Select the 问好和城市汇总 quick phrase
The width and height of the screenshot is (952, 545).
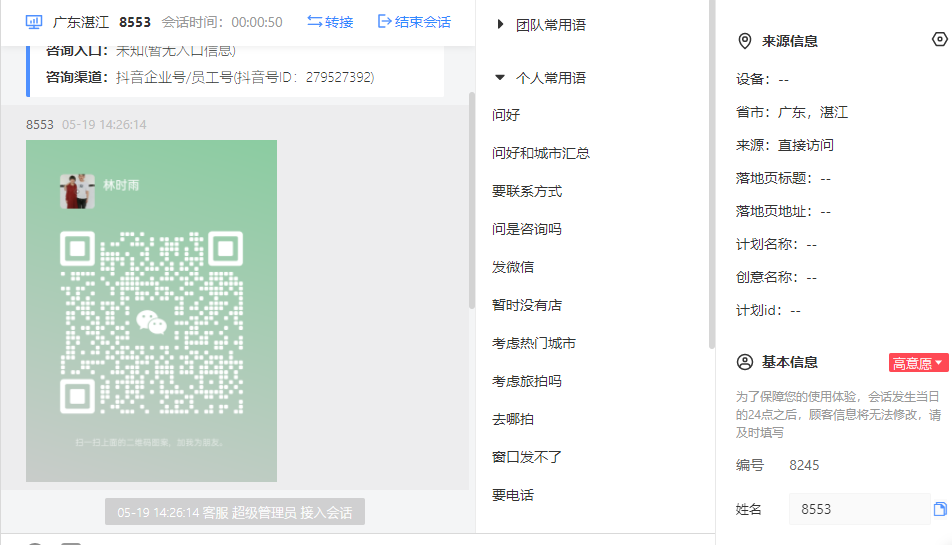[540, 153]
